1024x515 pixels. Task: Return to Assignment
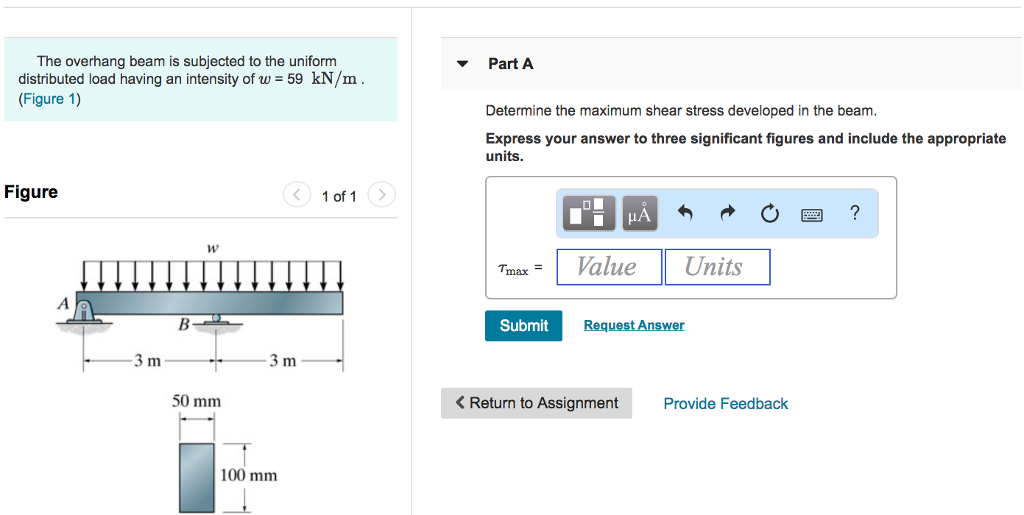[x=536, y=403]
